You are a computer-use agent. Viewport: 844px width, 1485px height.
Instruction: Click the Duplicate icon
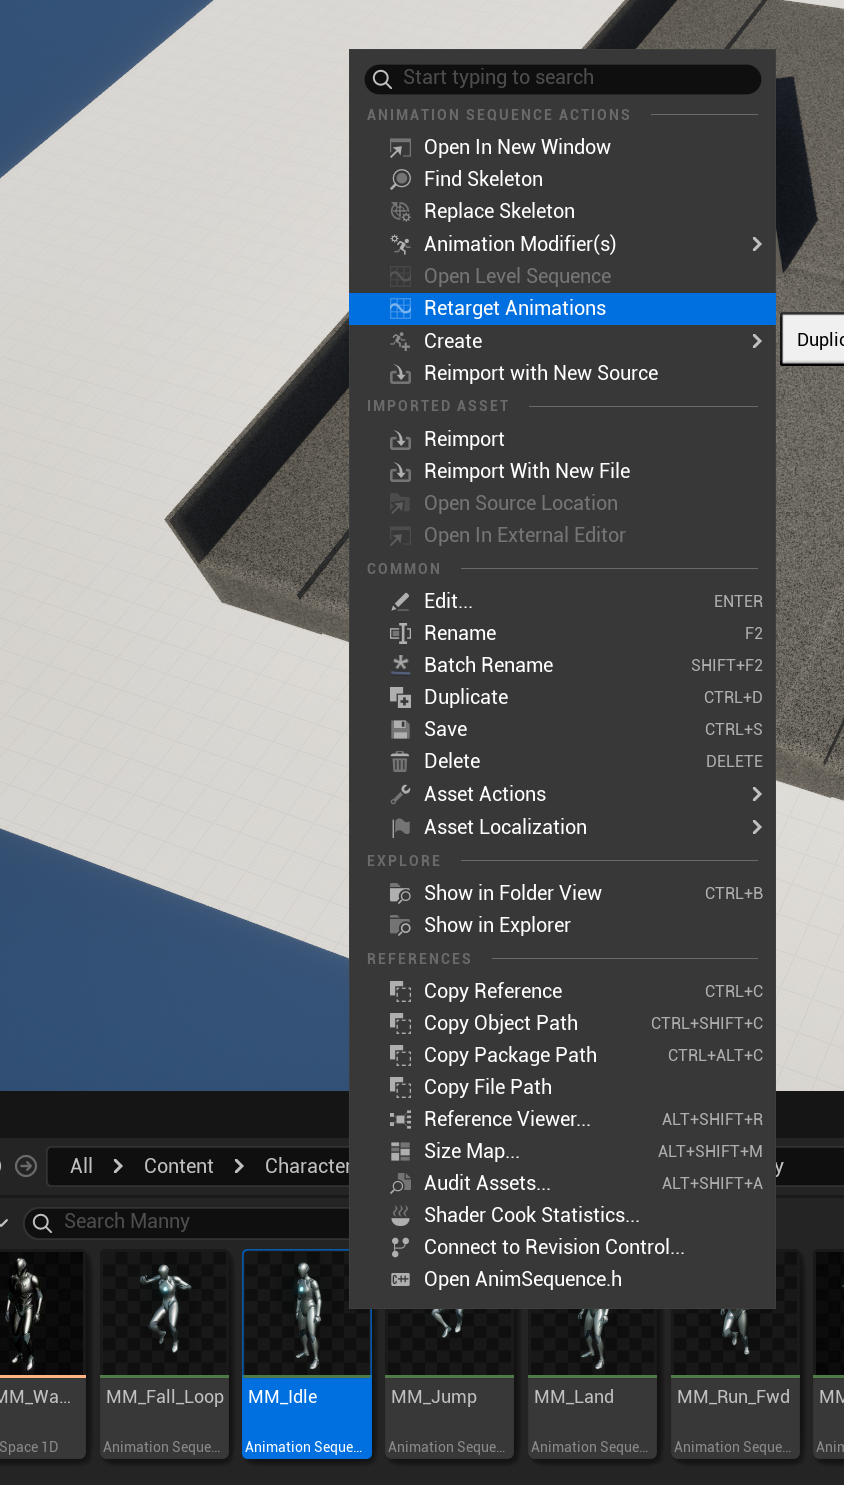[x=400, y=698]
